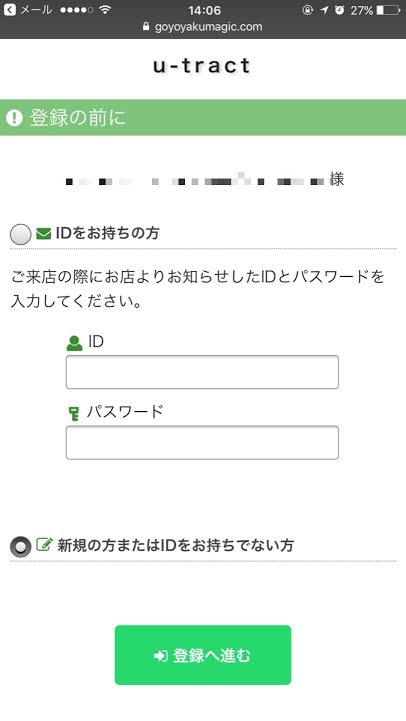The height and width of the screenshot is (721, 406).
Task: Tap the alarm clock status icon
Action: pos(339,10)
